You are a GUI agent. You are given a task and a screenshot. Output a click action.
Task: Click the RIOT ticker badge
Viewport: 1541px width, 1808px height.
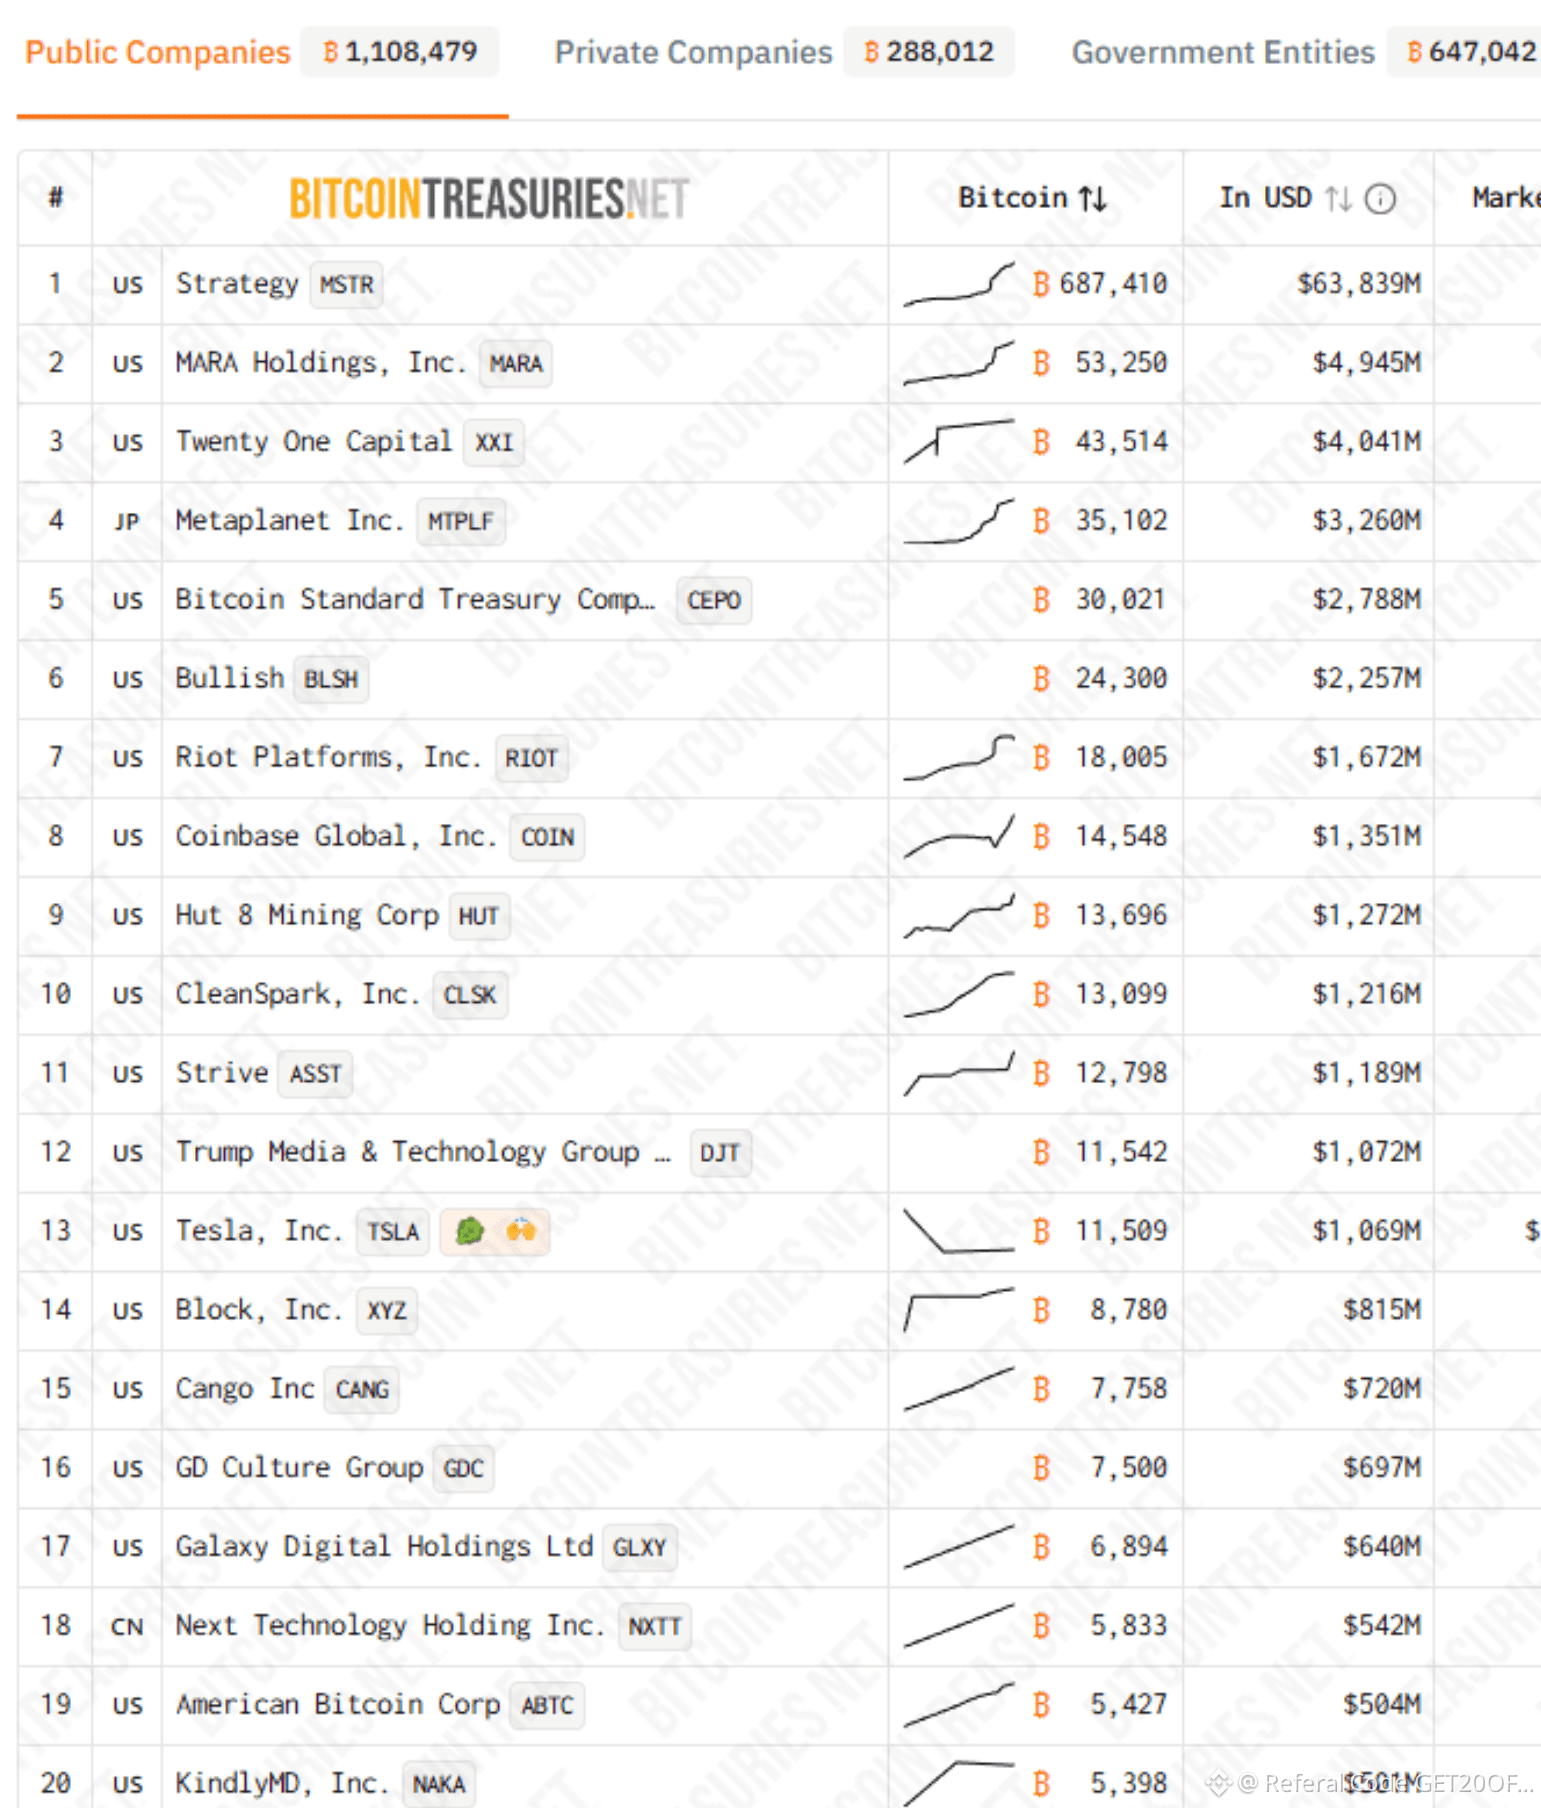tap(531, 759)
